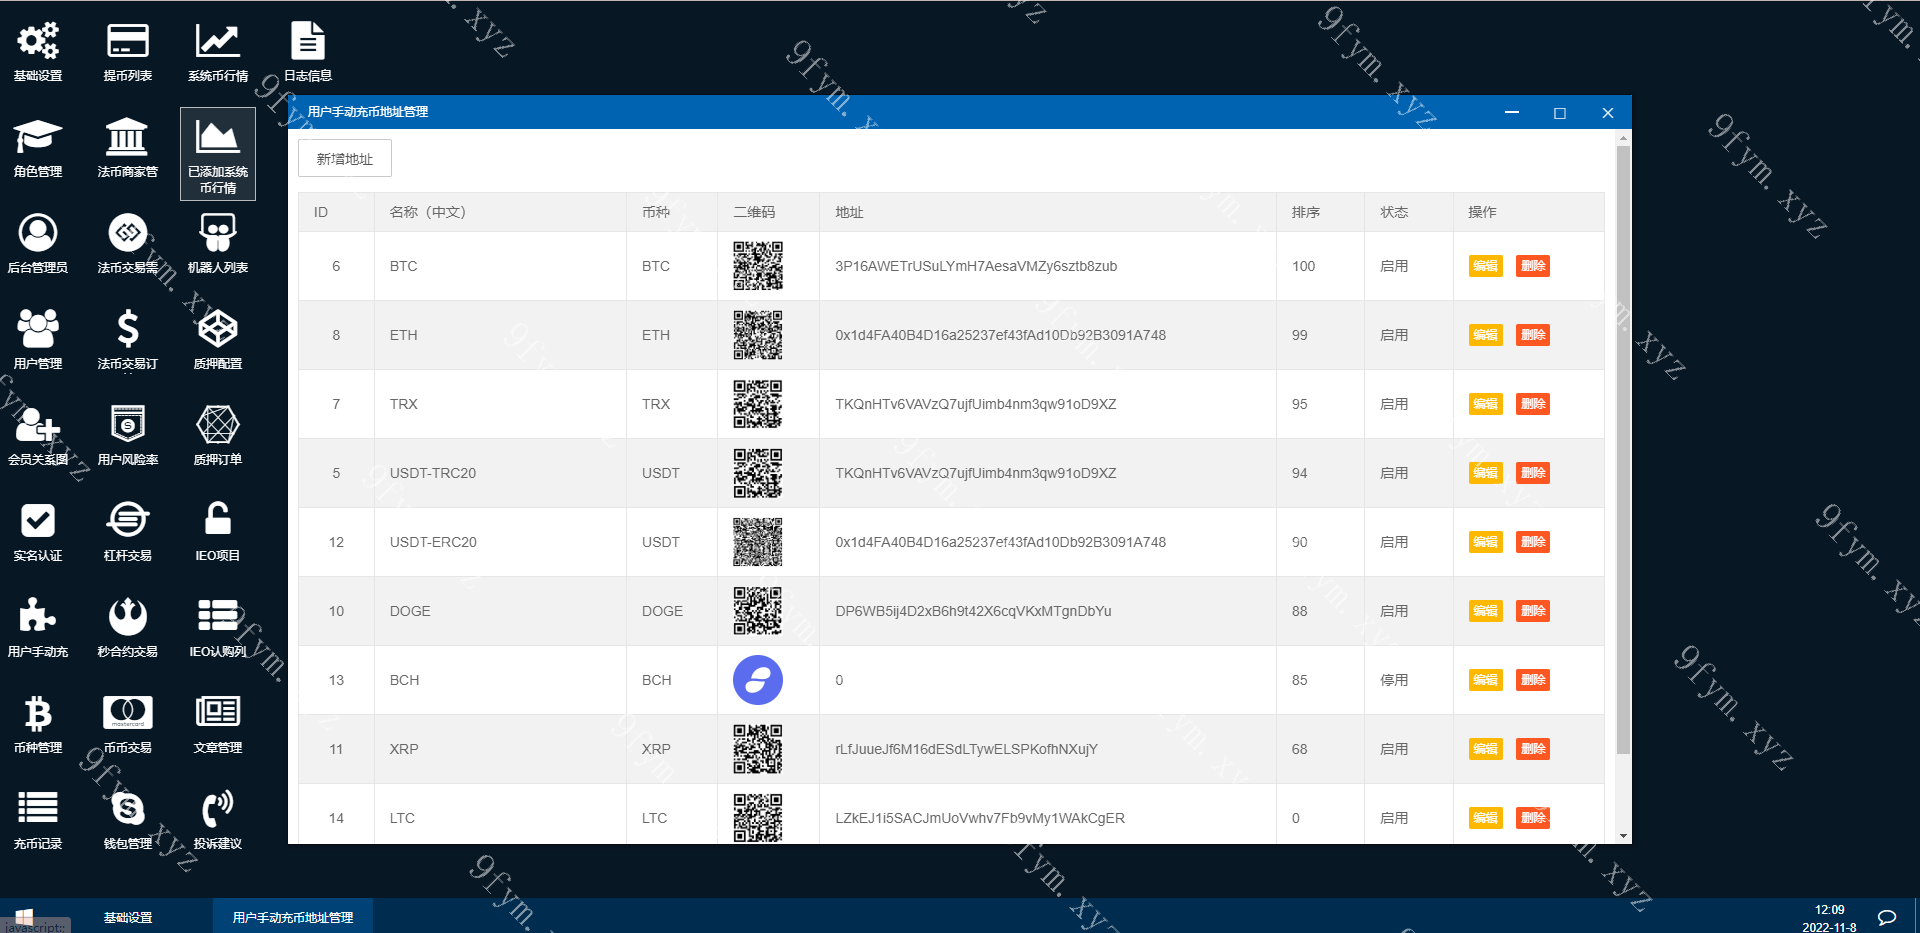Click the 排序 column header

point(1306,212)
